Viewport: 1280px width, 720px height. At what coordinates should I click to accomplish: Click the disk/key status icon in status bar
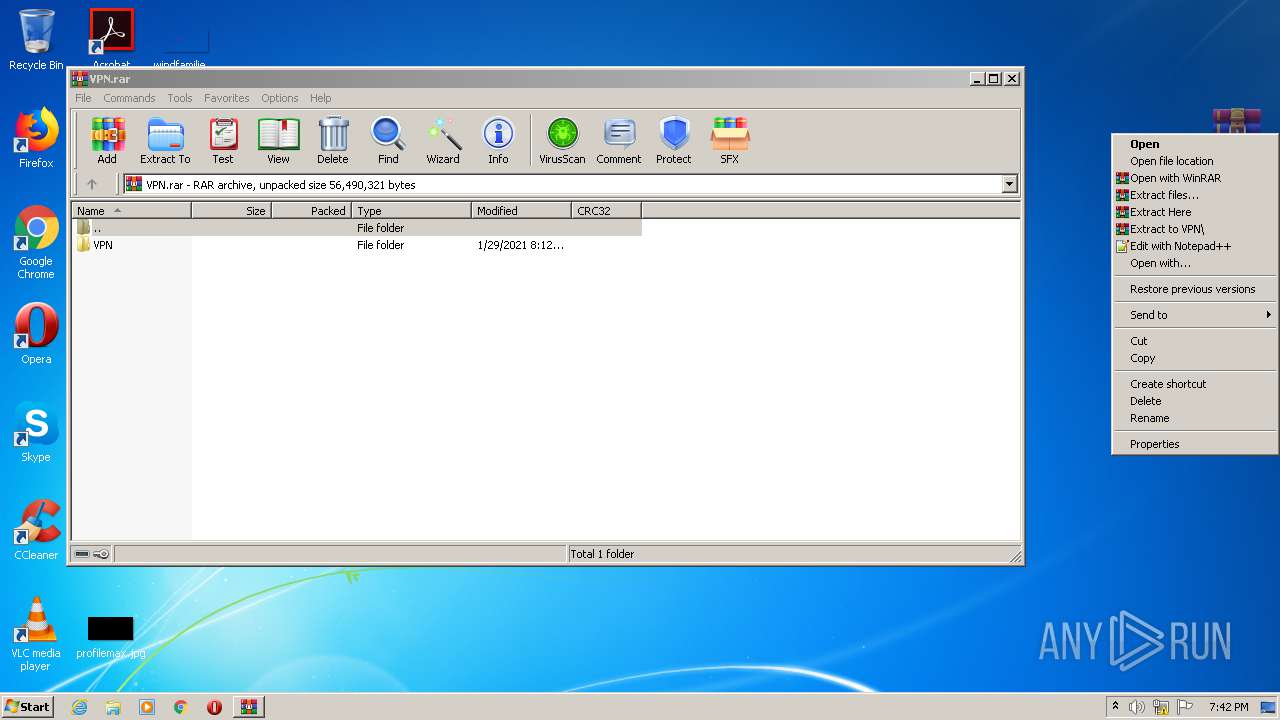[92, 554]
